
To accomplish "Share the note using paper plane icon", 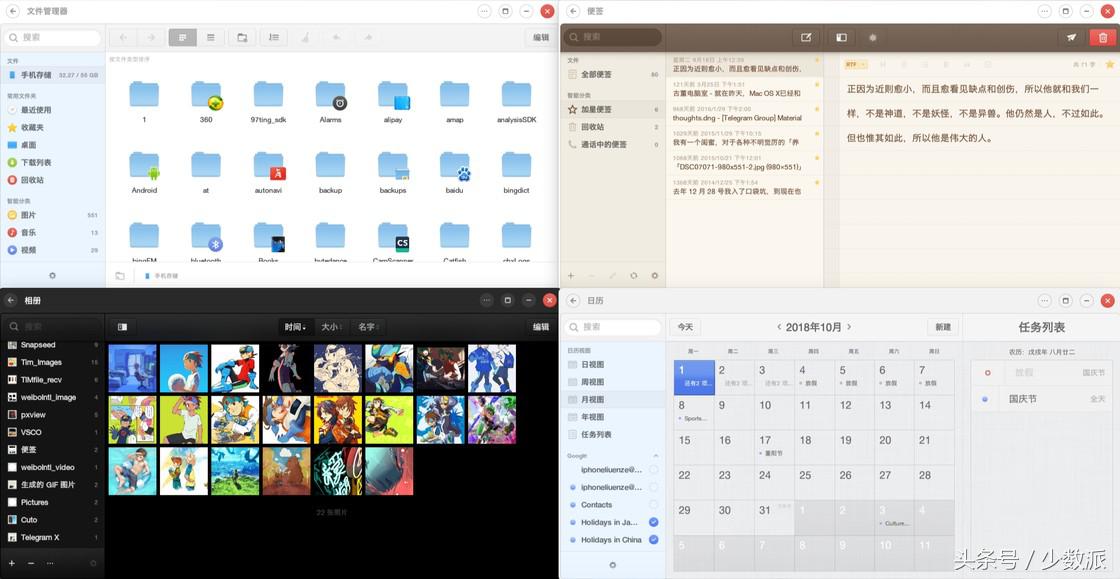I will 1071,38.
